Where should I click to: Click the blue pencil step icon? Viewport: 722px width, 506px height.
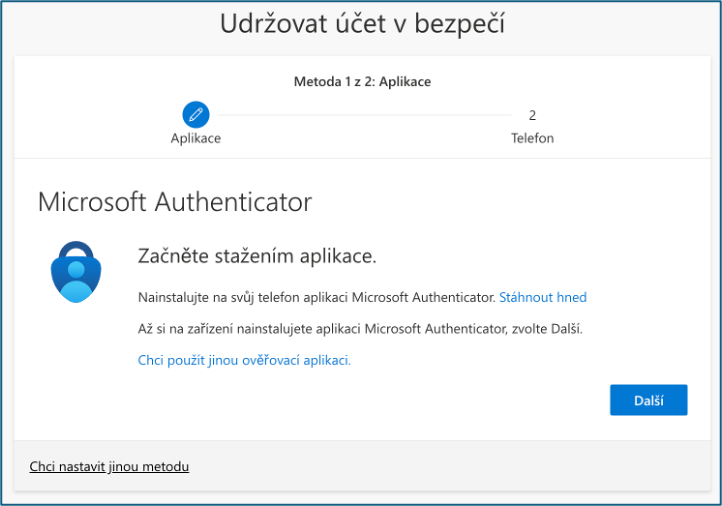click(196, 115)
